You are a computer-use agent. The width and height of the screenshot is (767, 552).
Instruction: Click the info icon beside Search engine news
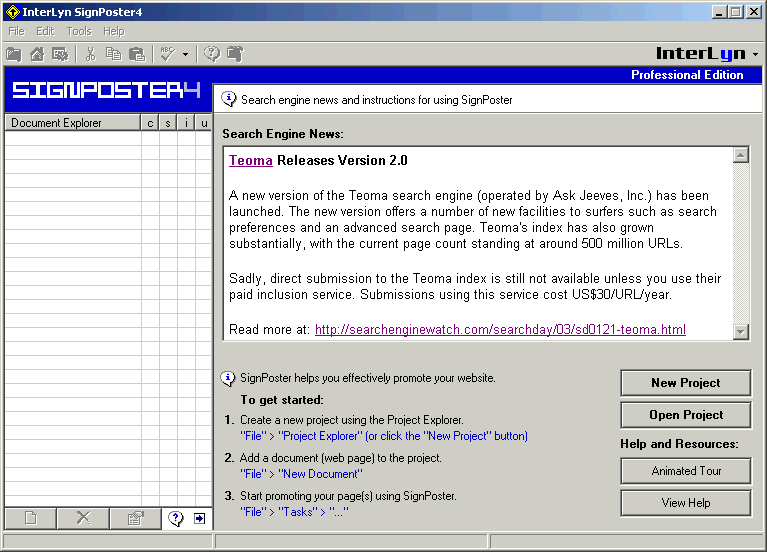coord(228,99)
